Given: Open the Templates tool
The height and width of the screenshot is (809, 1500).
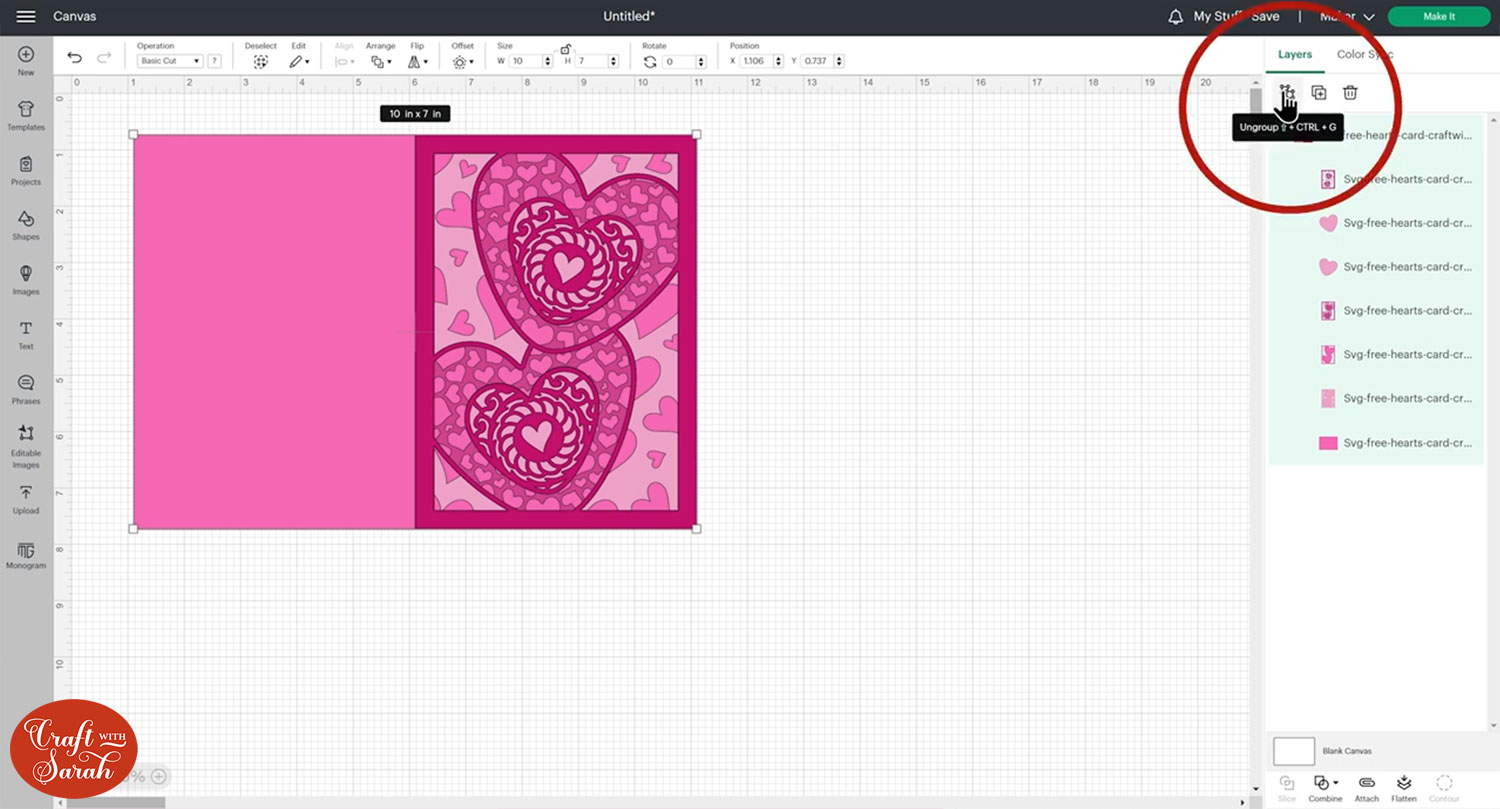Looking at the screenshot, I should pos(26,114).
